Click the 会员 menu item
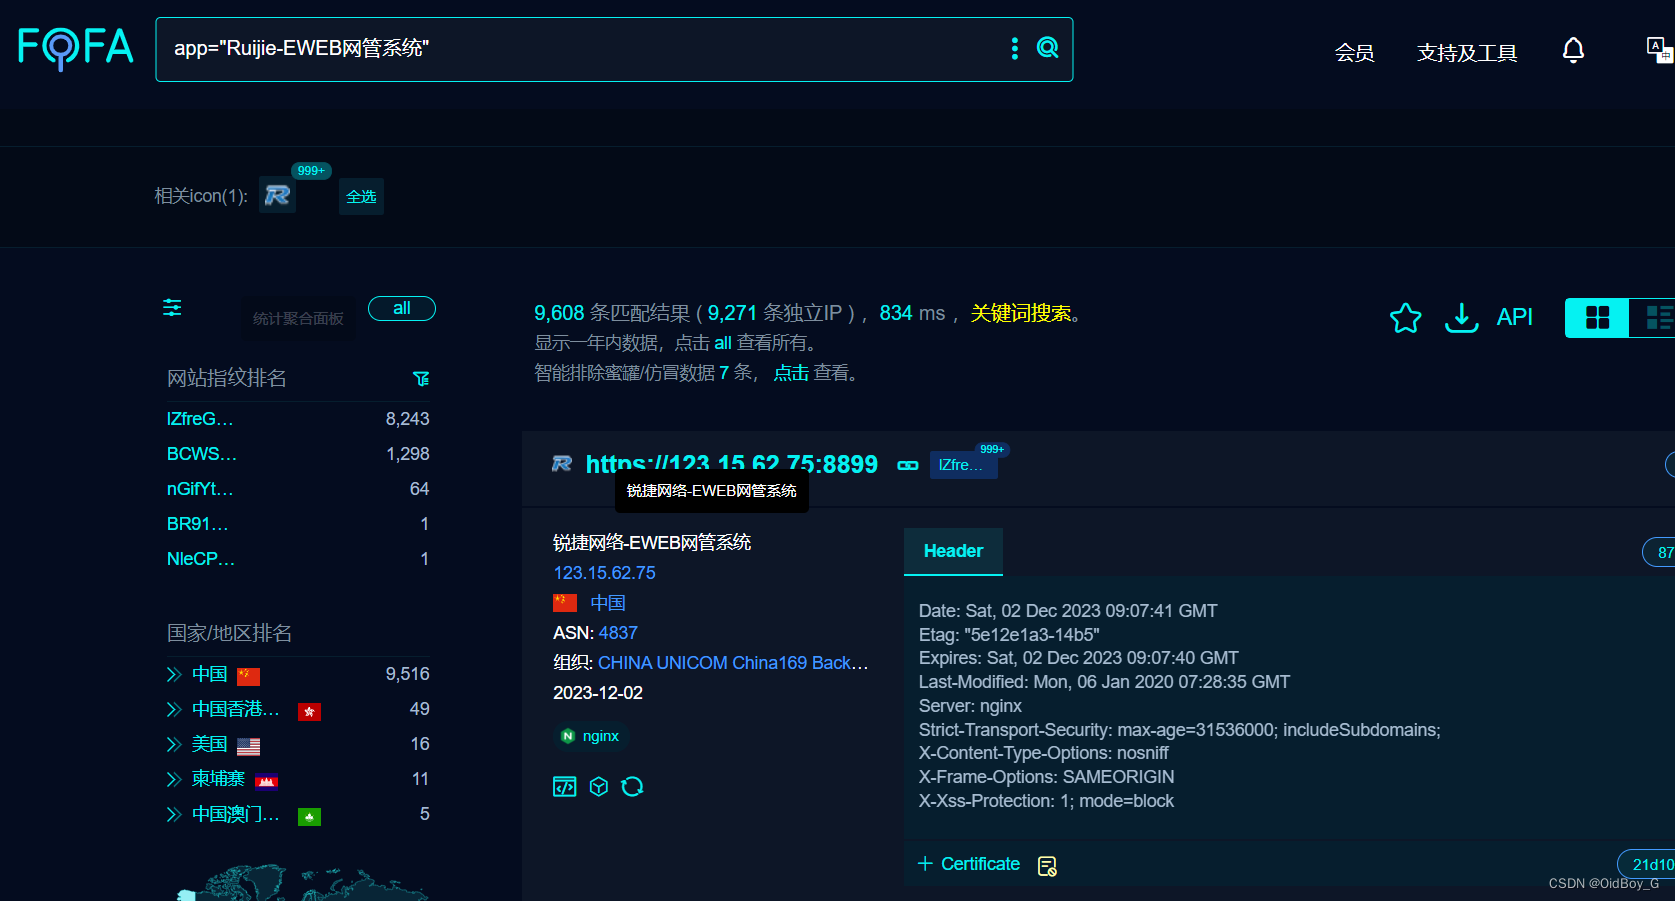 pyautogui.click(x=1354, y=52)
